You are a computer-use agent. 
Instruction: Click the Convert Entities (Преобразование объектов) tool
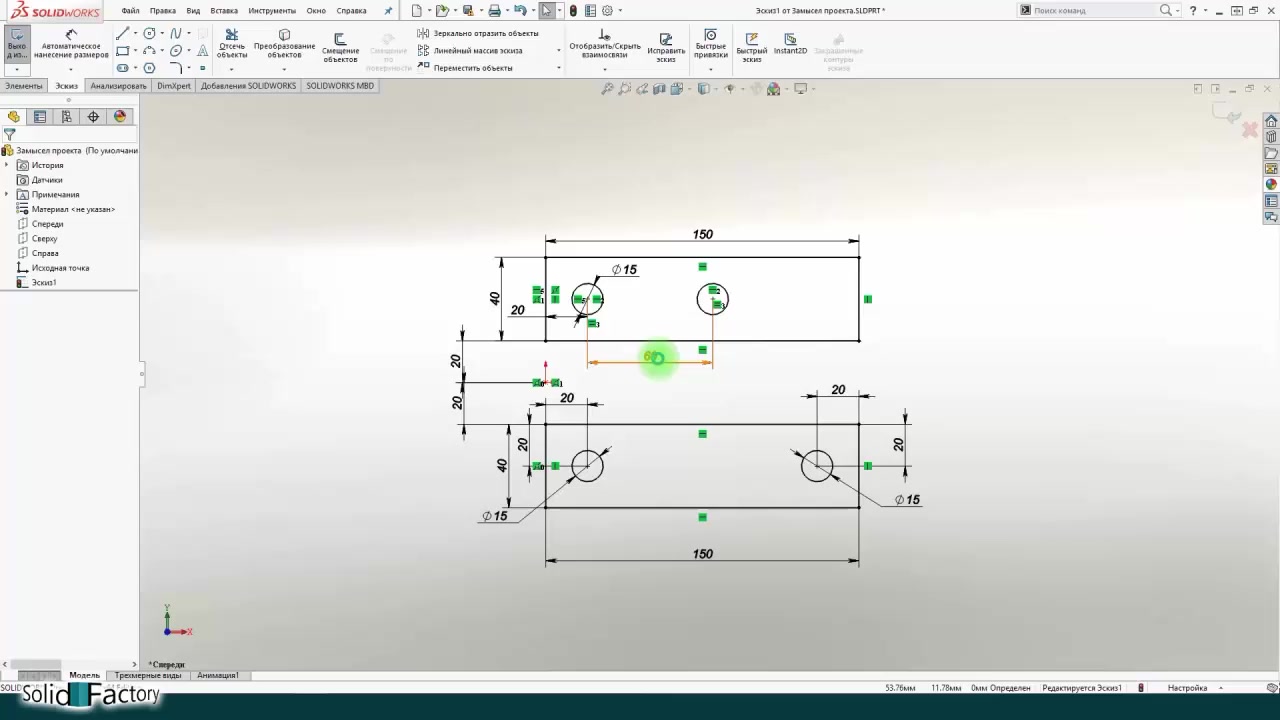click(x=284, y=45)
